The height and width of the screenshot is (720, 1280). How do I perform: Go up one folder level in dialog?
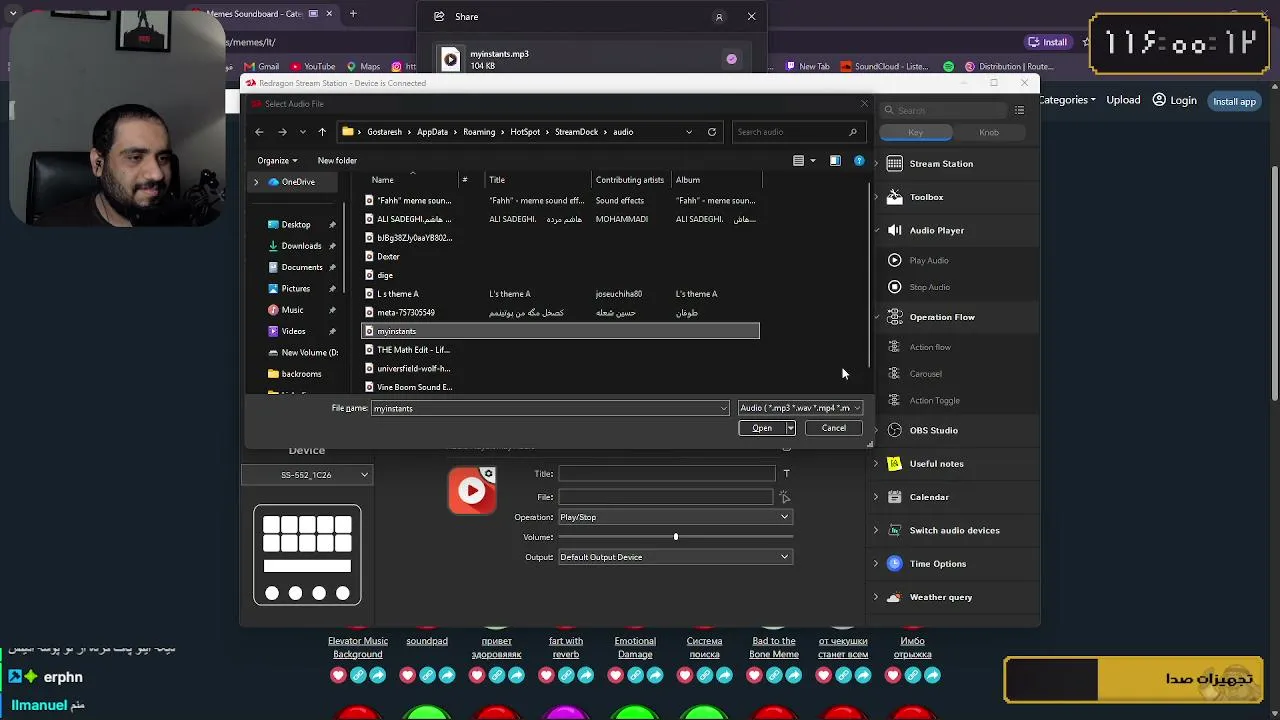coord(322,132)
